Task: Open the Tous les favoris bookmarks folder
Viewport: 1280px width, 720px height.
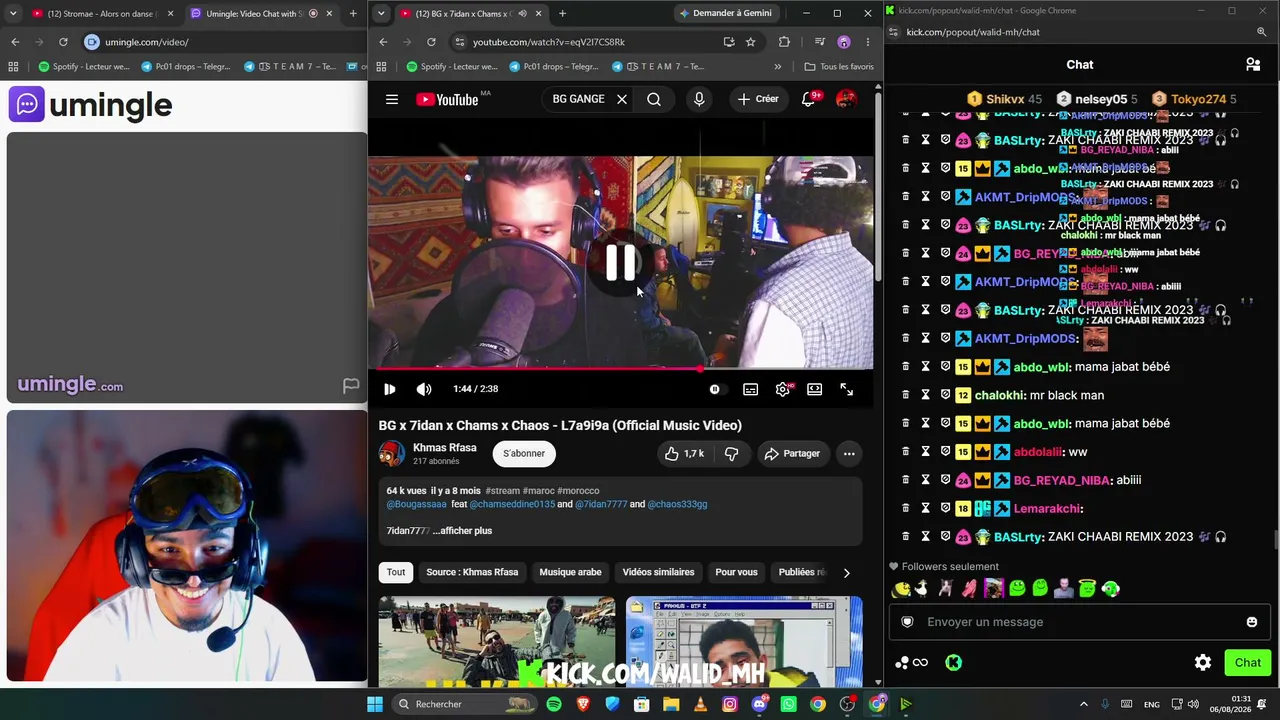Action: tap(839, 67)
